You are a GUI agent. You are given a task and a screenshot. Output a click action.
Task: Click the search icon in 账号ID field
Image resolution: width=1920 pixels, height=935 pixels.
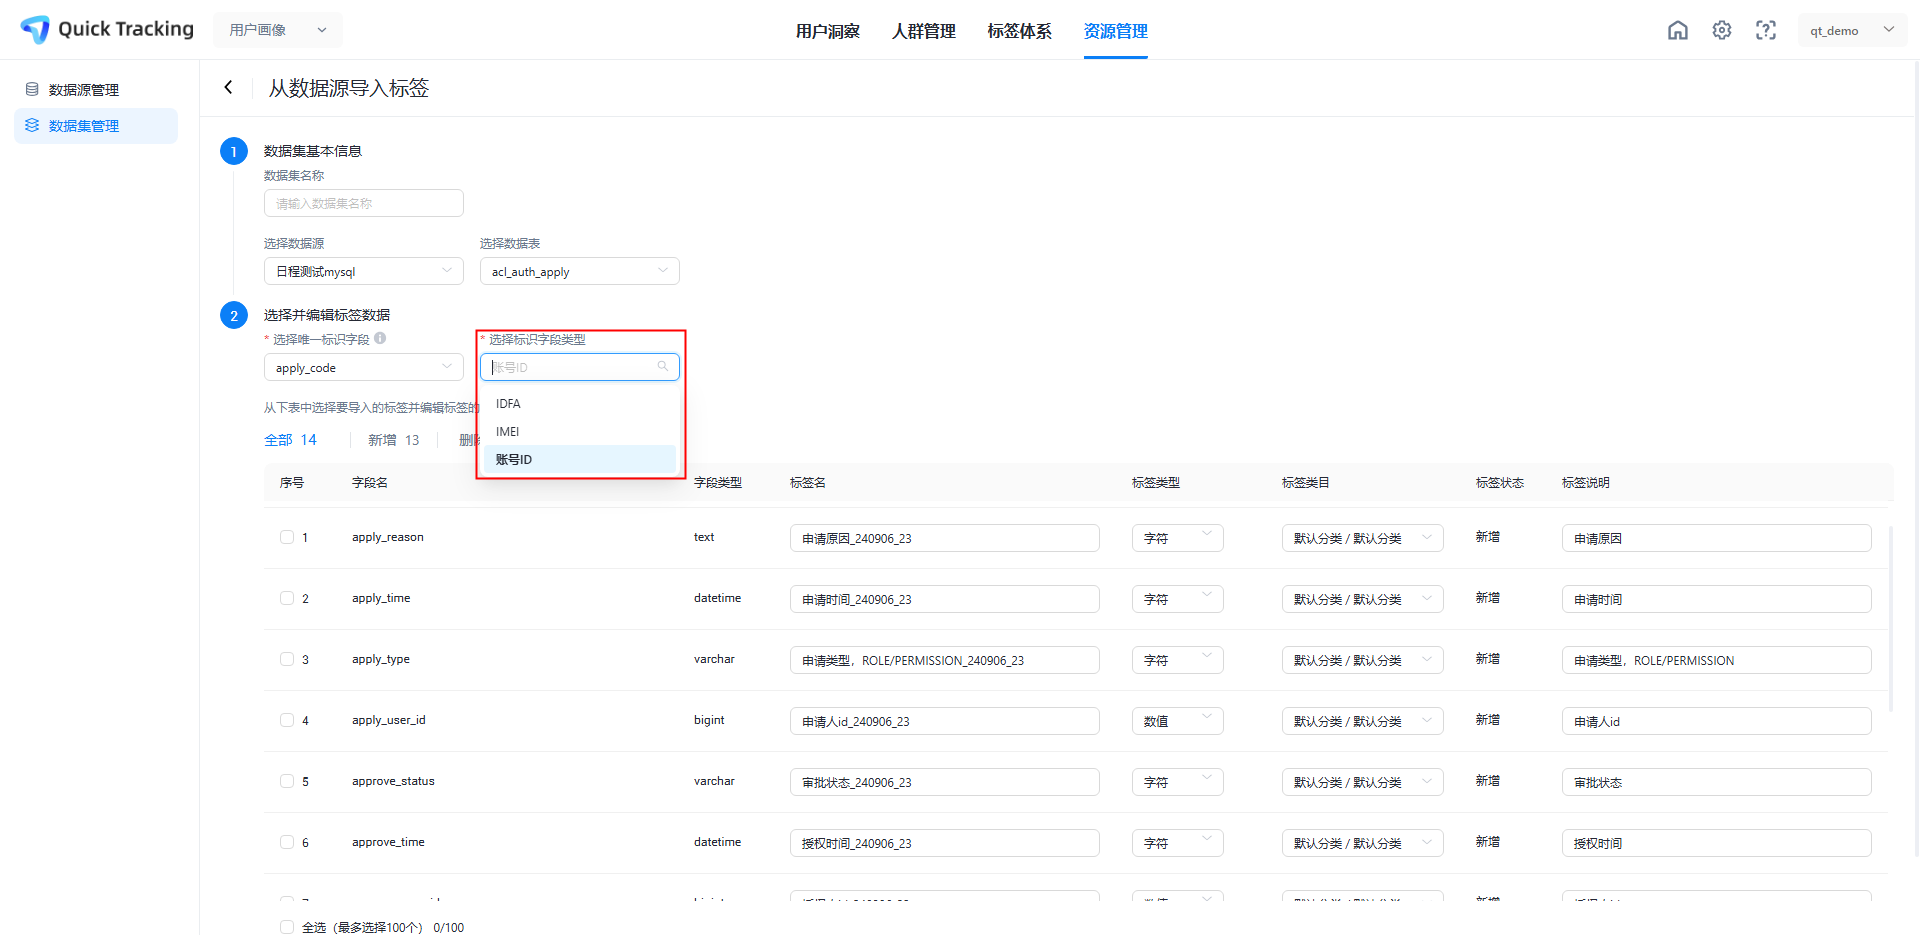[662, 367]
